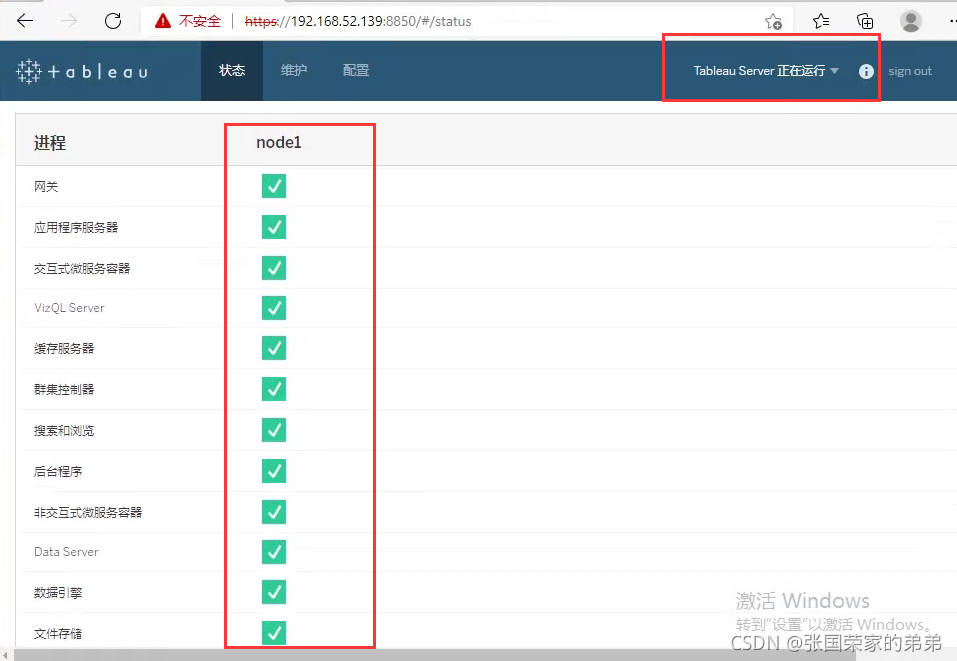Click the 后台程序 status checkmark
Viewport: 957px width, 661px height.
point(274,471)
